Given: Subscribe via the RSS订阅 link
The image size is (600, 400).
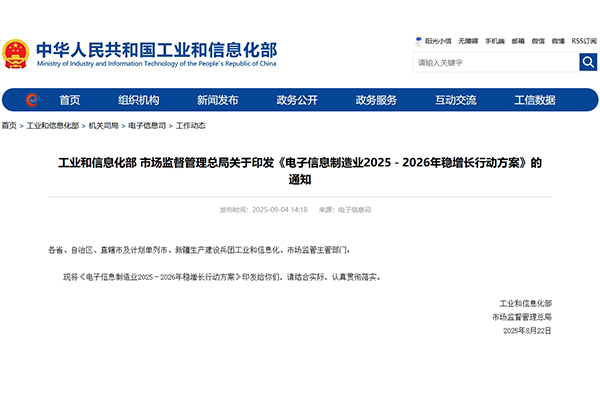Looking at the screenshot, I should (584, 41).
